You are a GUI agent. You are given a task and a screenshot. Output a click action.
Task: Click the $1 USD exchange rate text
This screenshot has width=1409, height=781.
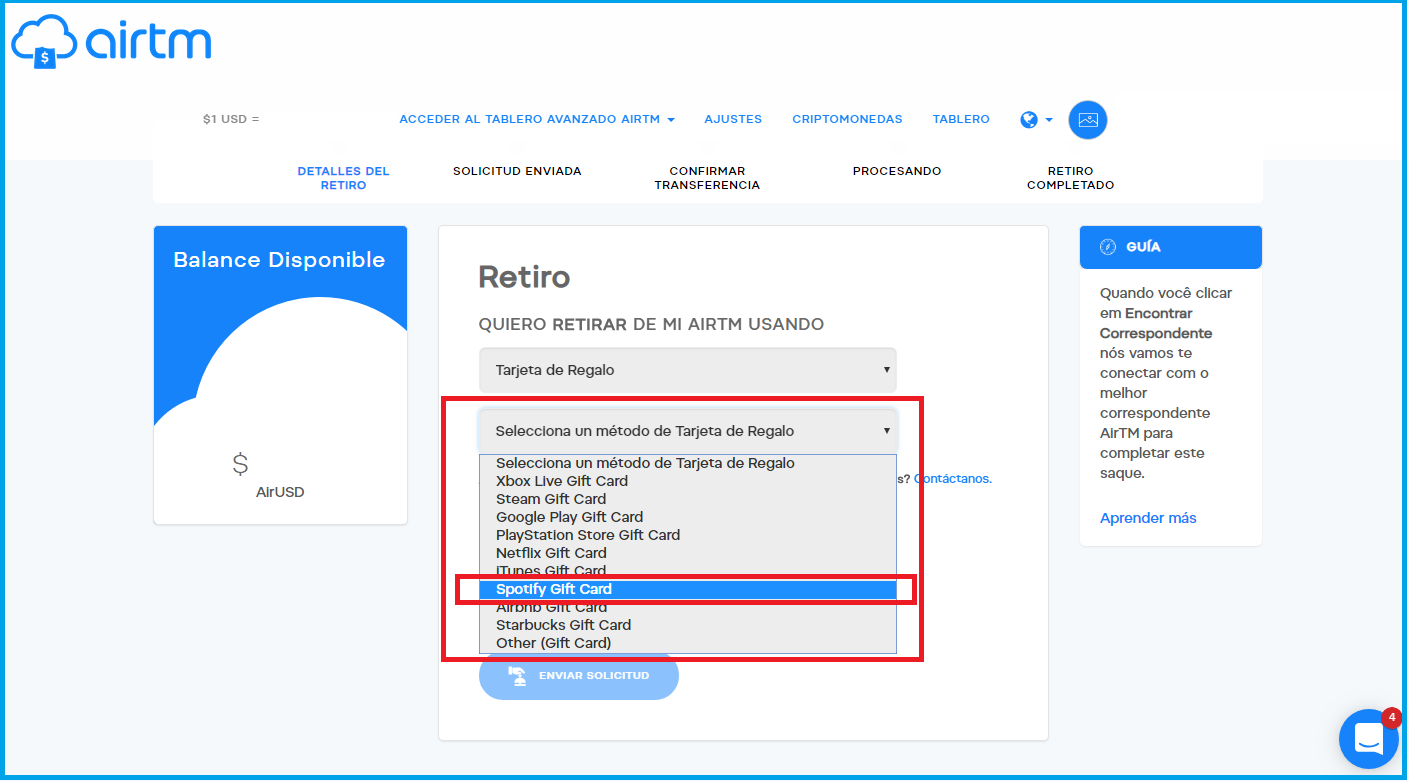tap(231, 119)
